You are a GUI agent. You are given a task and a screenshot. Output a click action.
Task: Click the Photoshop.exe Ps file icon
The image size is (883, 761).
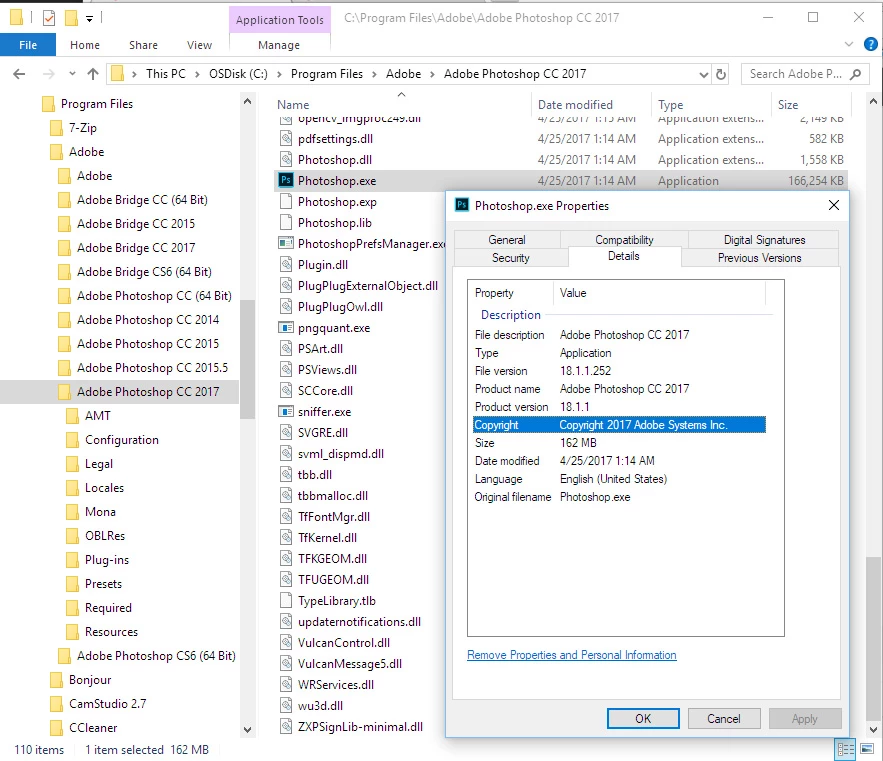pyautogui.click(x=286, y=180)
